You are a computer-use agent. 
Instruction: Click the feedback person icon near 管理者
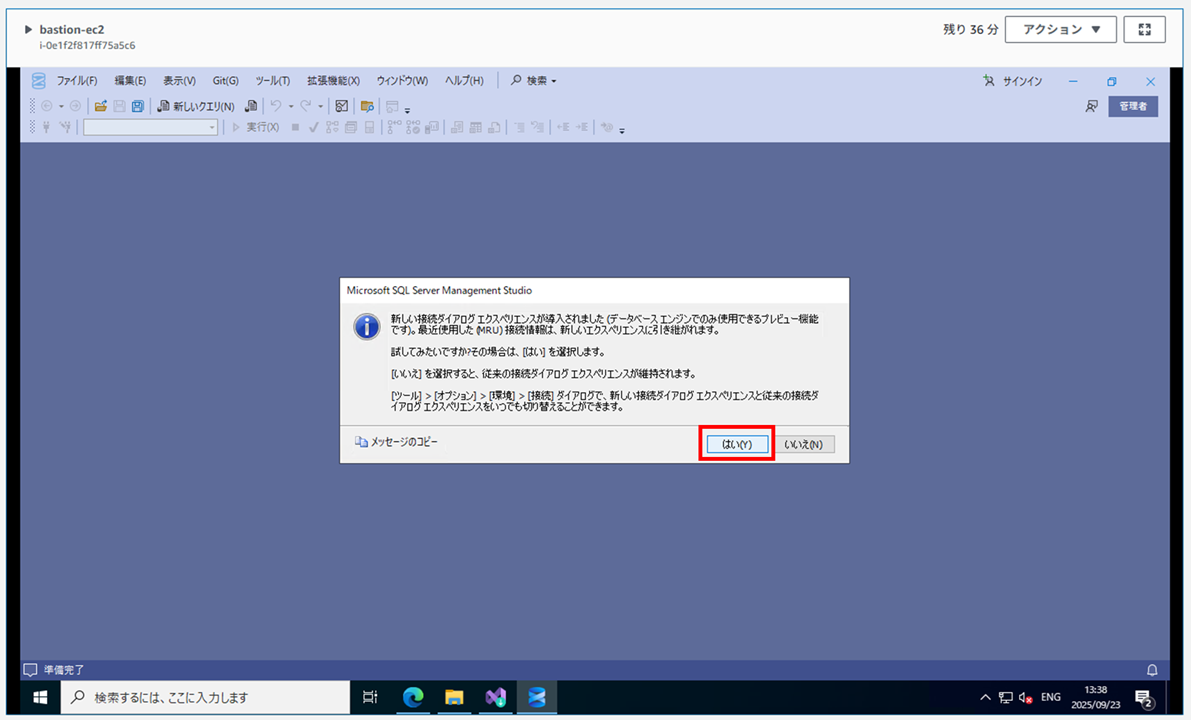1091,106
